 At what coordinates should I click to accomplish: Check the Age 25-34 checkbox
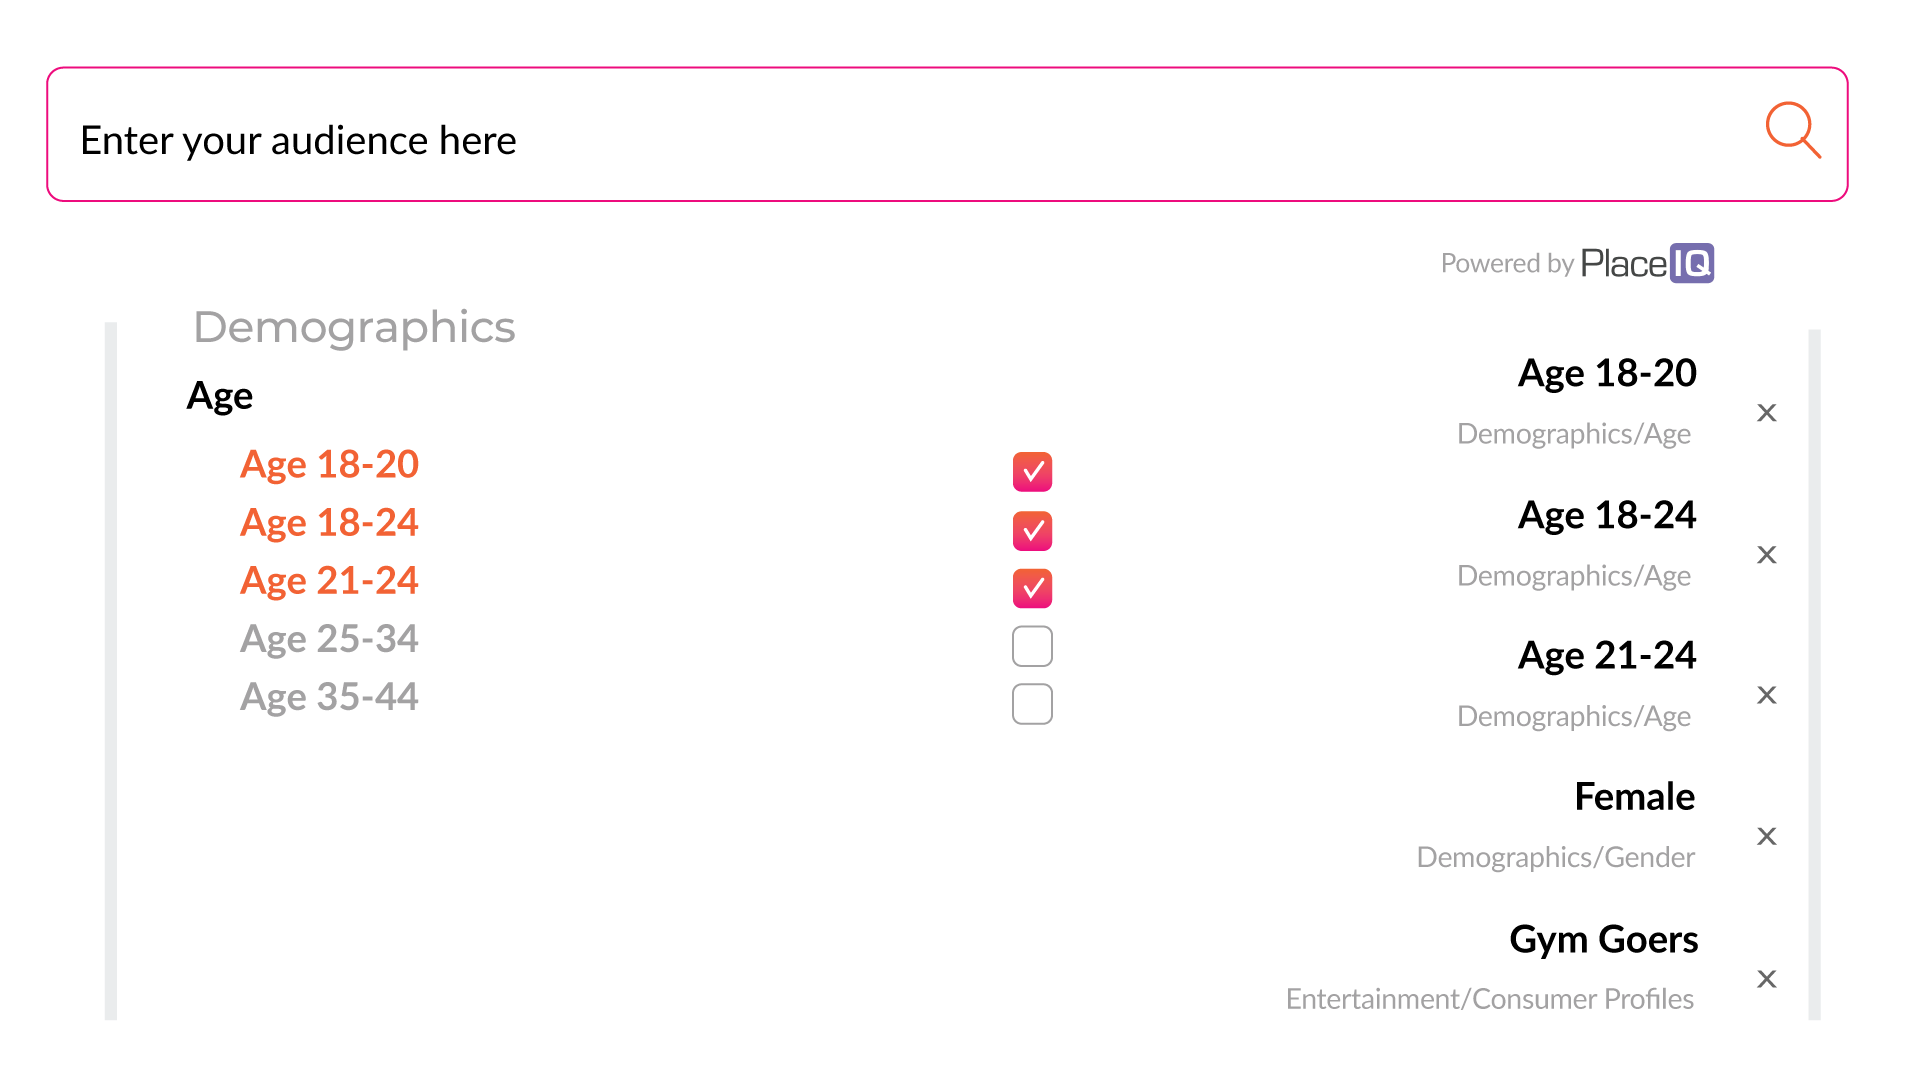[x=1032, y=646]
